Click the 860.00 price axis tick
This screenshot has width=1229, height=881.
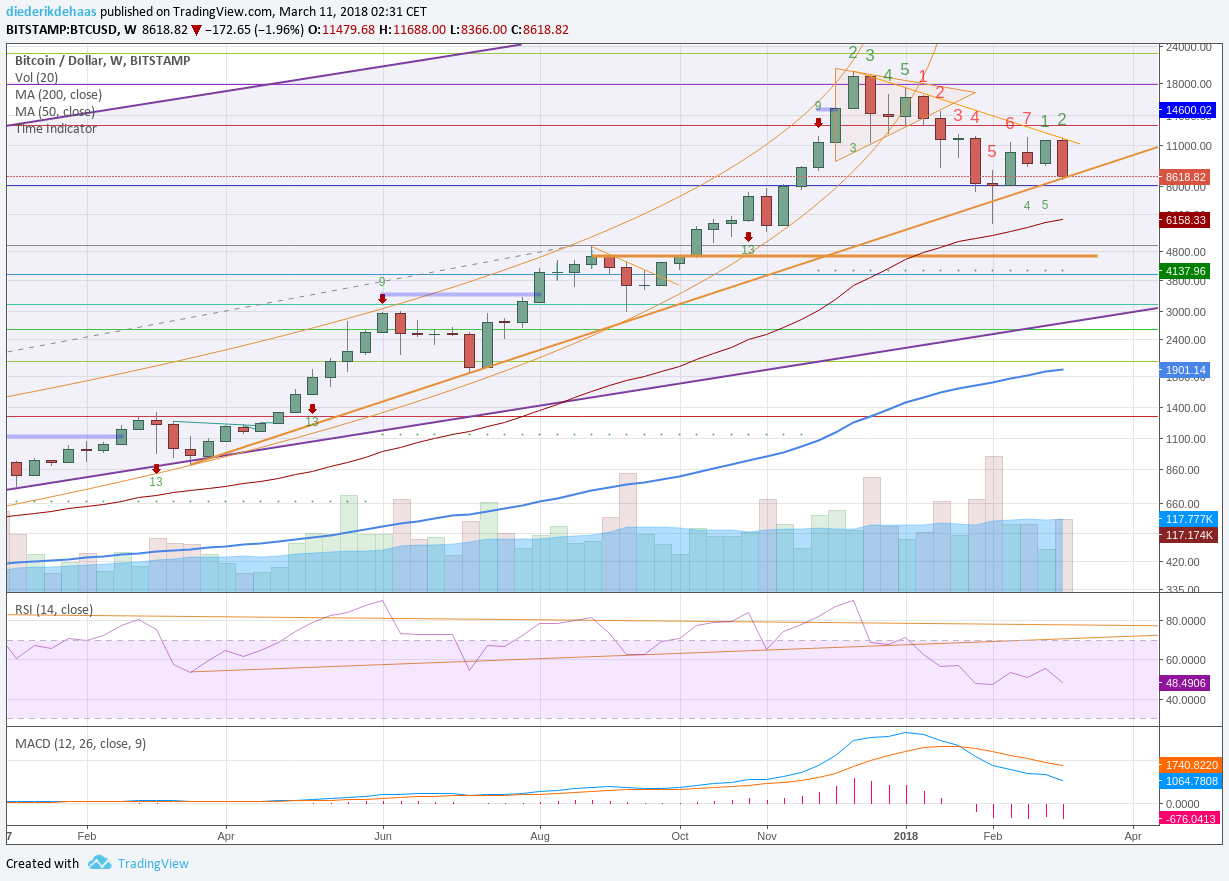(1184, 470)
